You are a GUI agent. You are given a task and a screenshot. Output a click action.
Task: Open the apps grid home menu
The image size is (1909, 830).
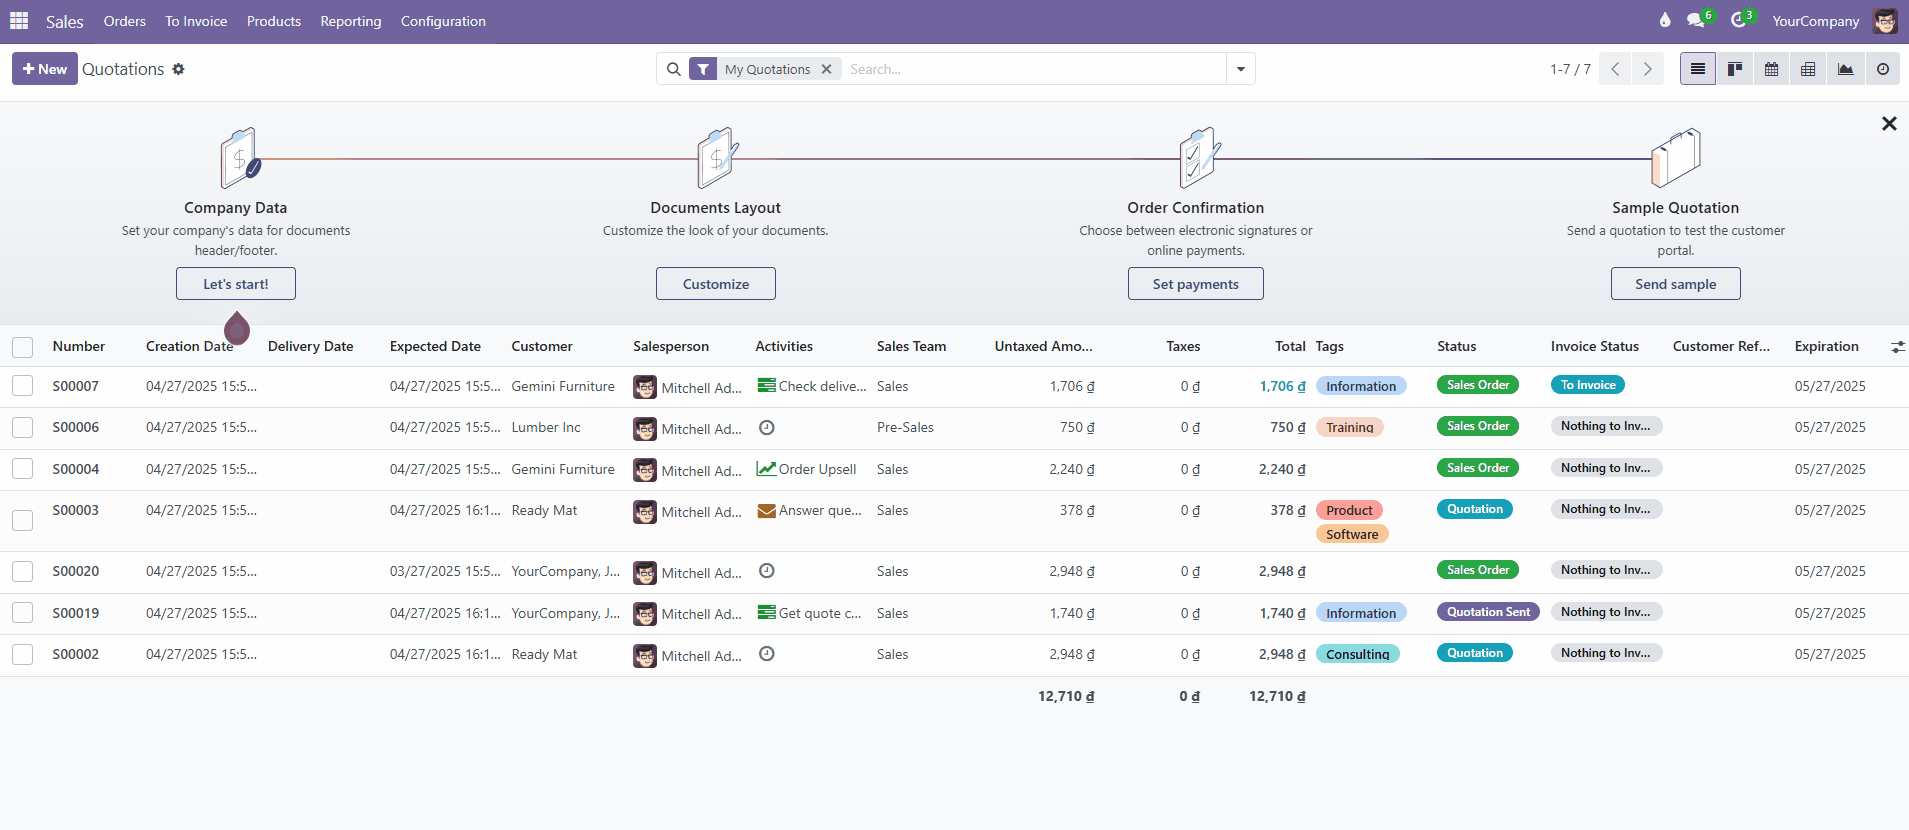[x=19, y=21]
